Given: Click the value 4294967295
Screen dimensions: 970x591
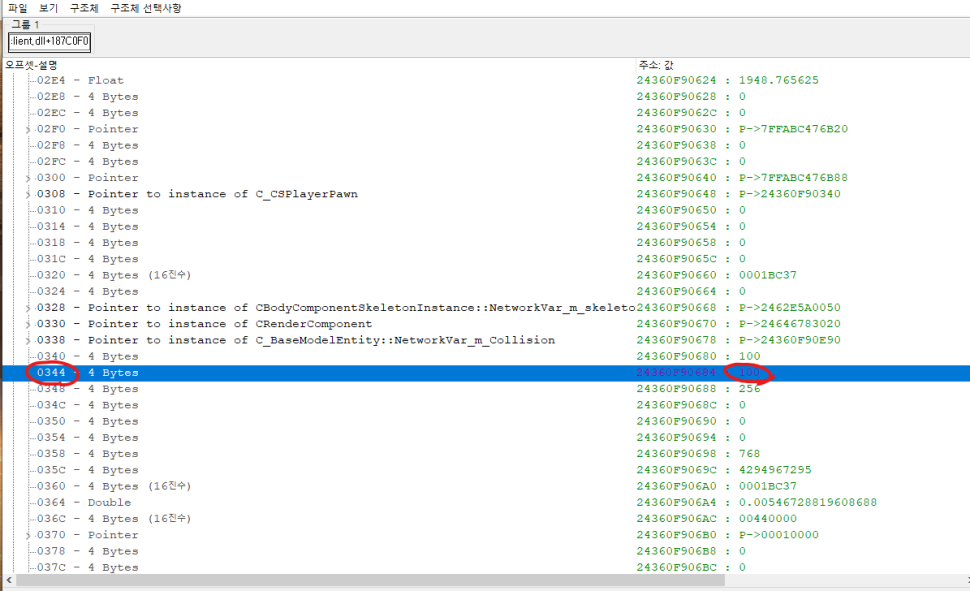Looking at the screenshot, I should coord(775,470).
